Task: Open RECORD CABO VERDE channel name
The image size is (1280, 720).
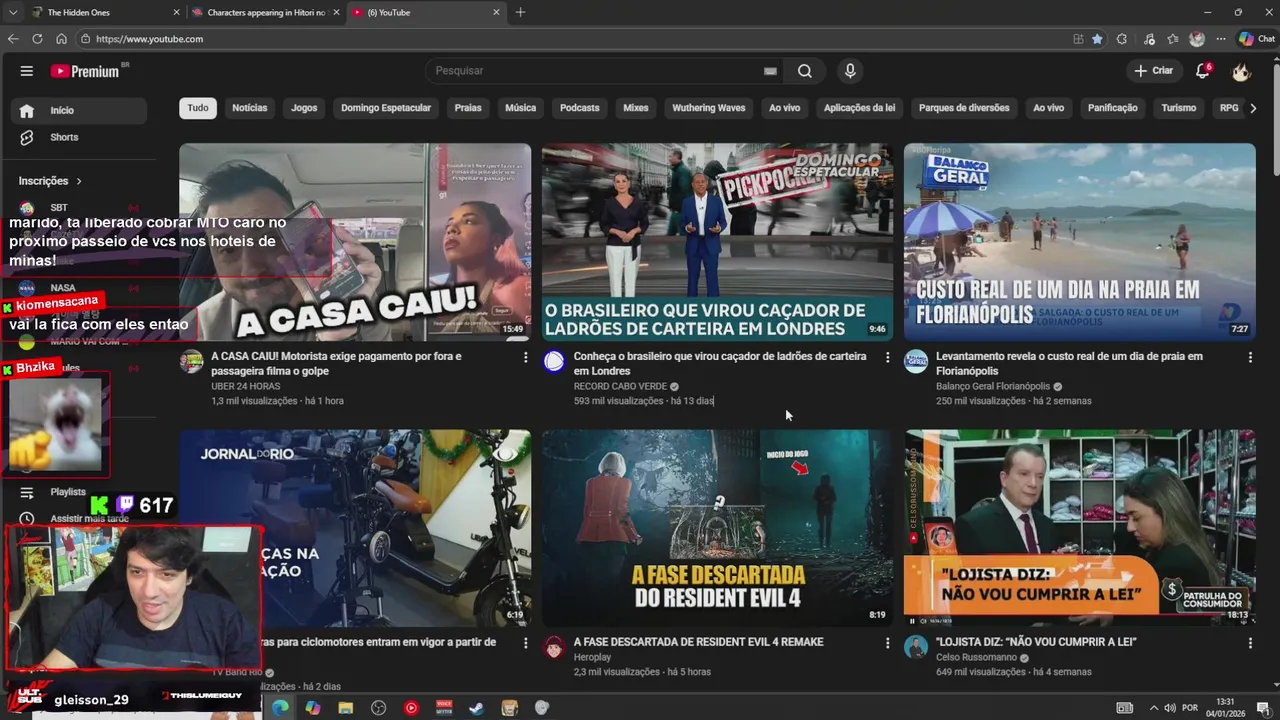Action: pos(620,386)
